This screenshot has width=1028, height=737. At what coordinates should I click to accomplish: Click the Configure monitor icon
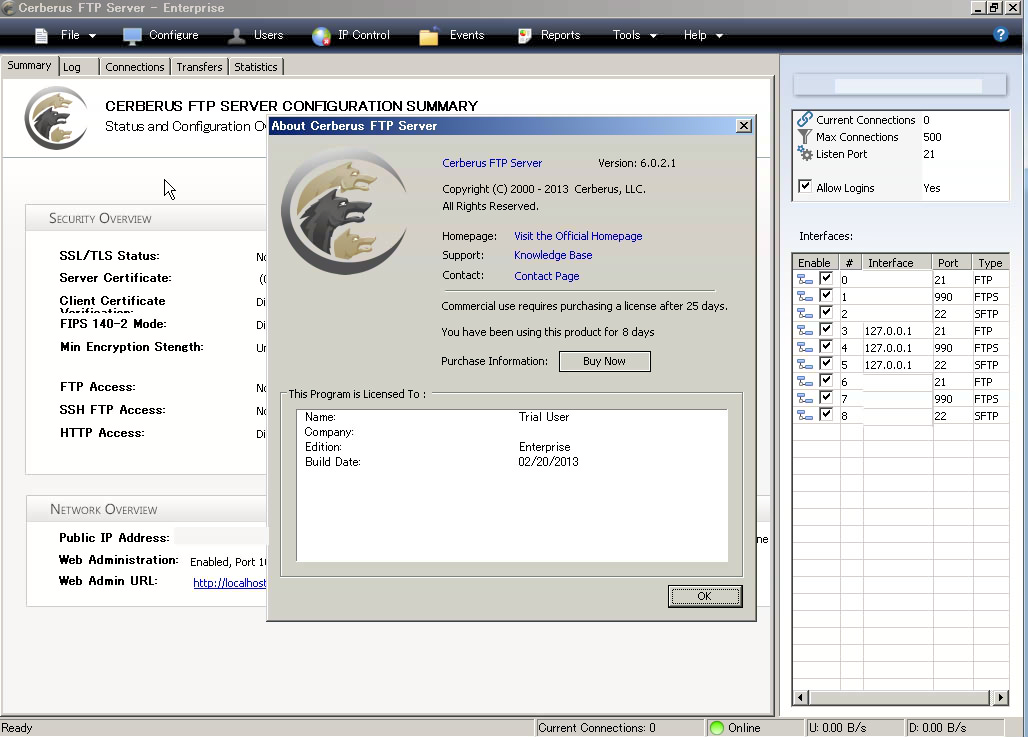coord(132,36)
